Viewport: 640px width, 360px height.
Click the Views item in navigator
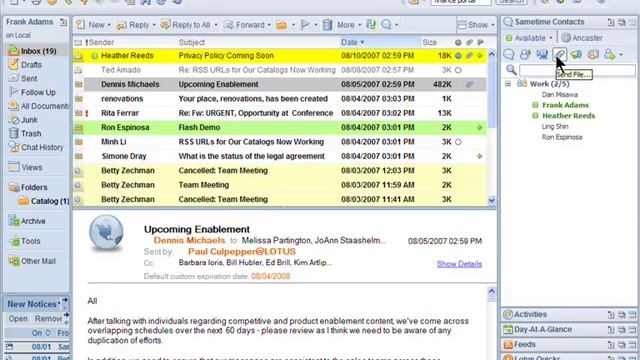click(25, 167)
